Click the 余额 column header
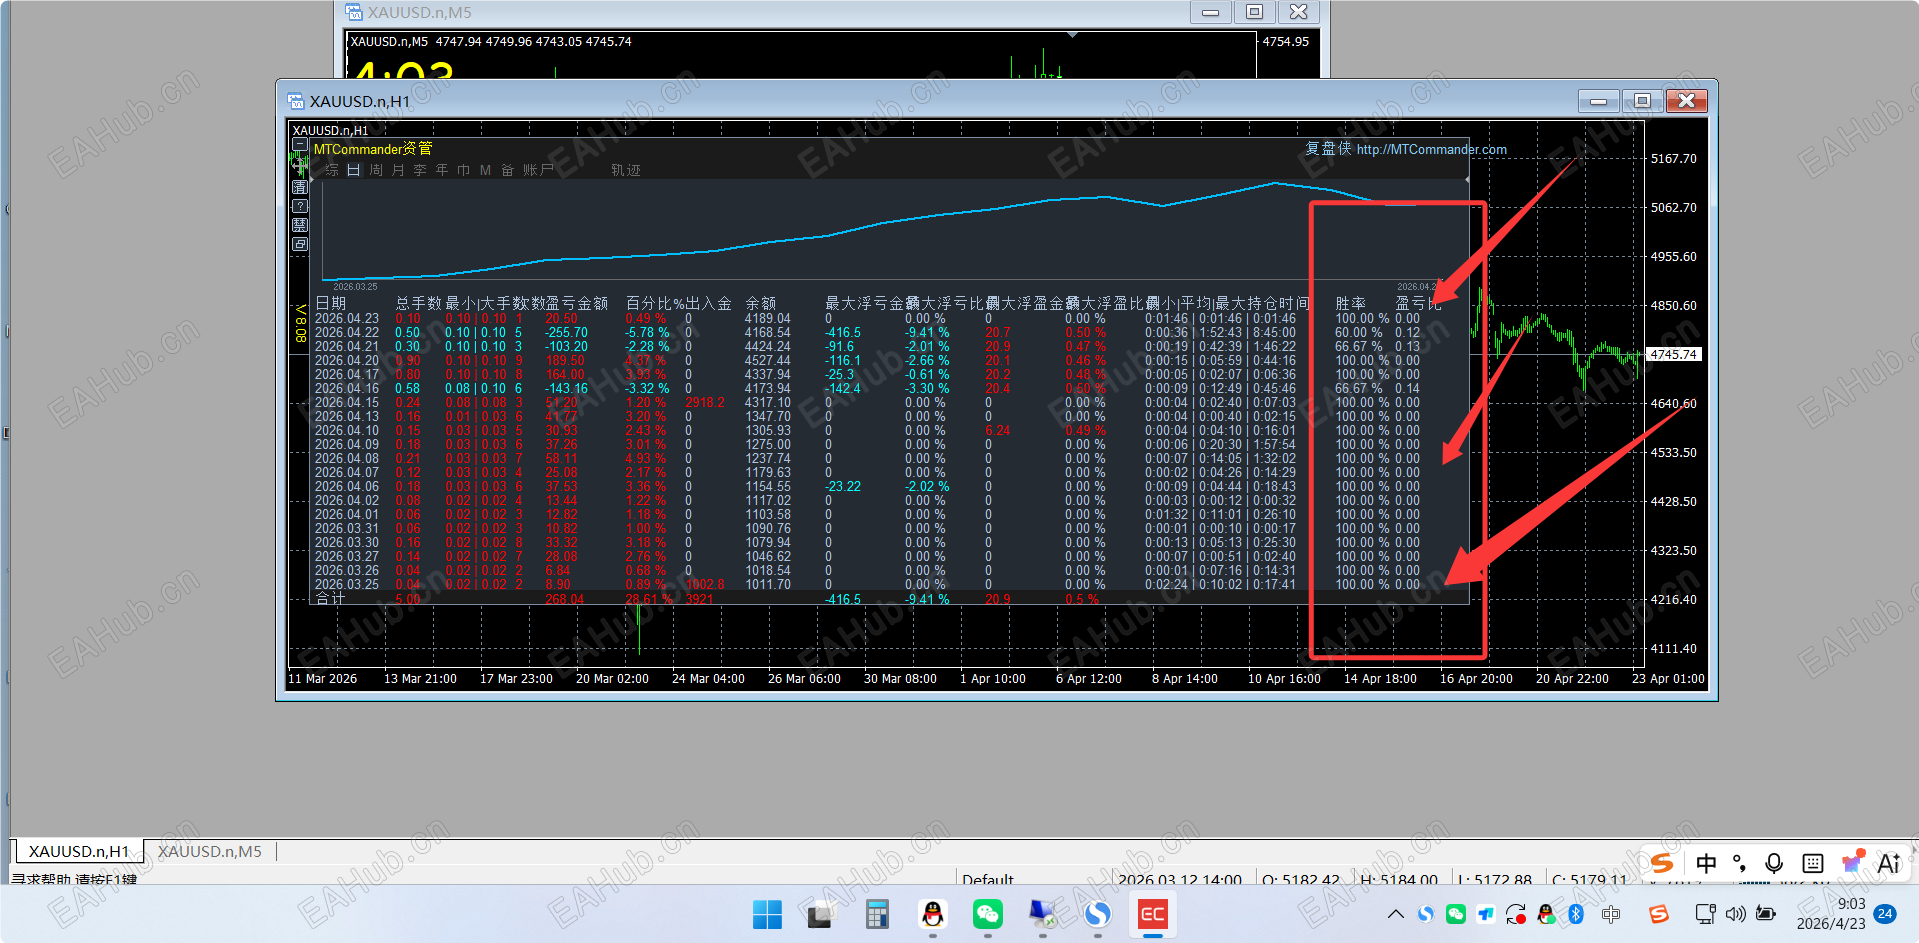1919x943 pixels. pos(761,303)
